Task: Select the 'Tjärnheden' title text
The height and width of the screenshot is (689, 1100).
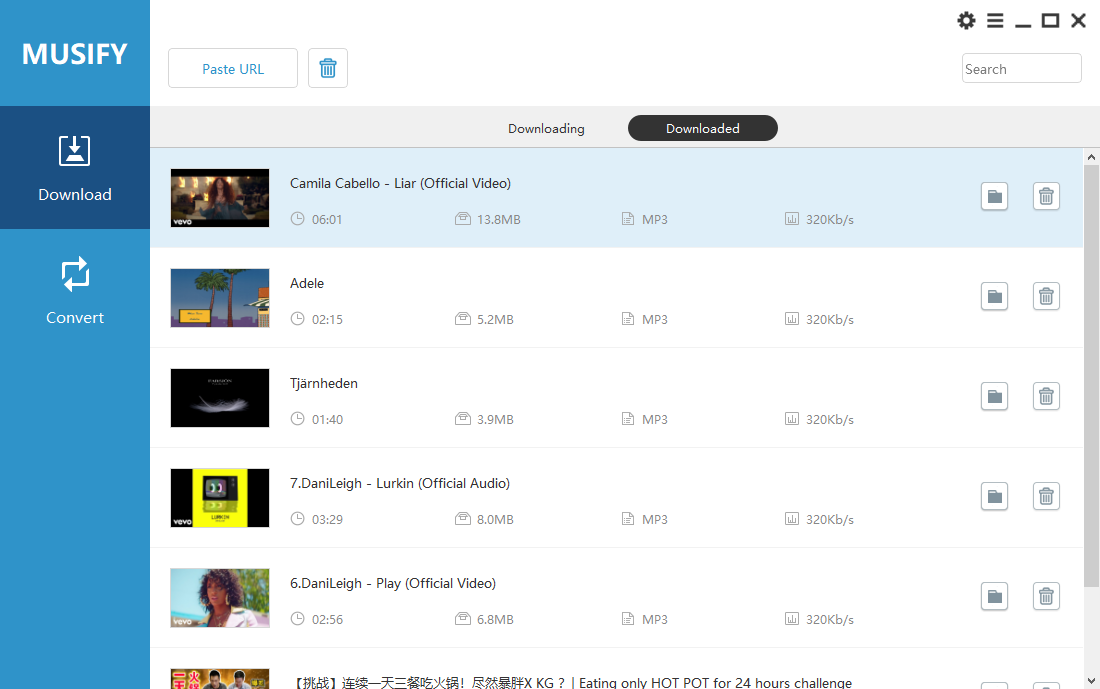Action: [323, 383]
